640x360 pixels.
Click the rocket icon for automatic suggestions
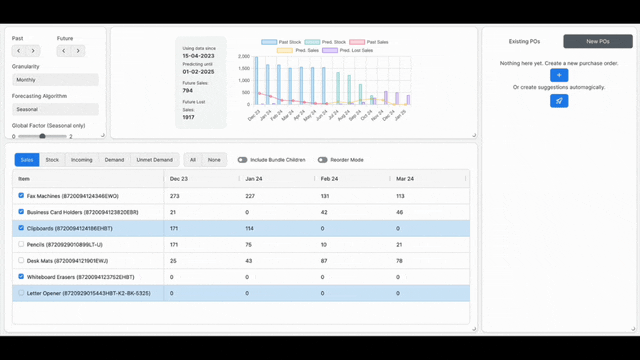point(559,101)
